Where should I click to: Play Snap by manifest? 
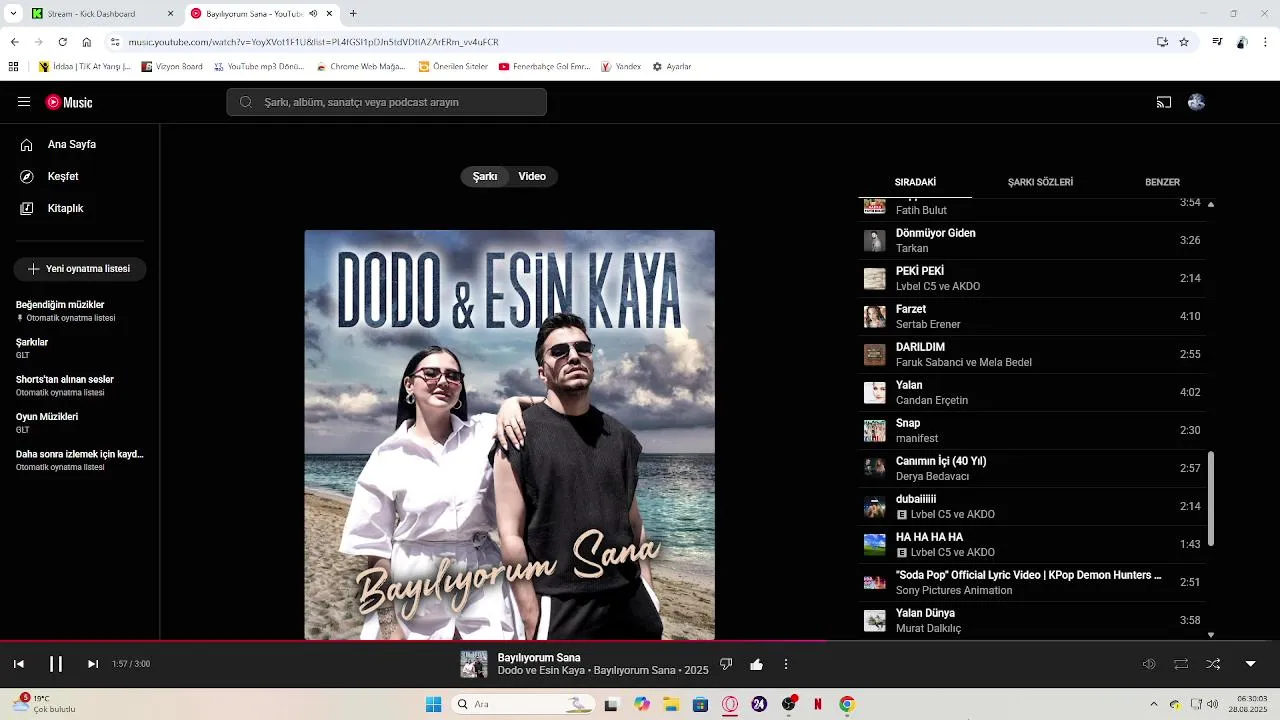[x=1032, y=431]
